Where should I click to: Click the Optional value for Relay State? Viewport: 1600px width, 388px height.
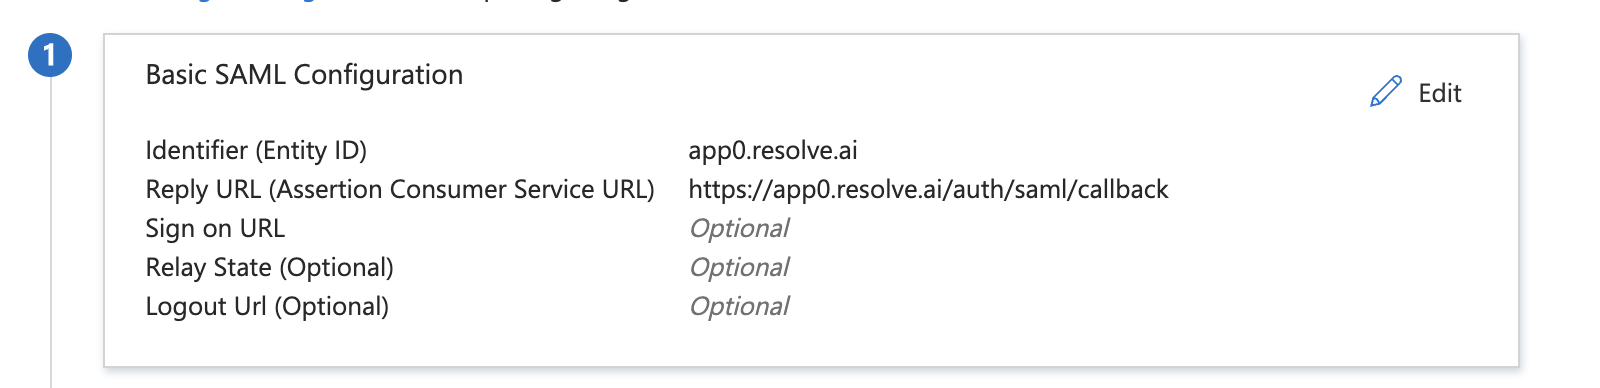pos(739,268)
